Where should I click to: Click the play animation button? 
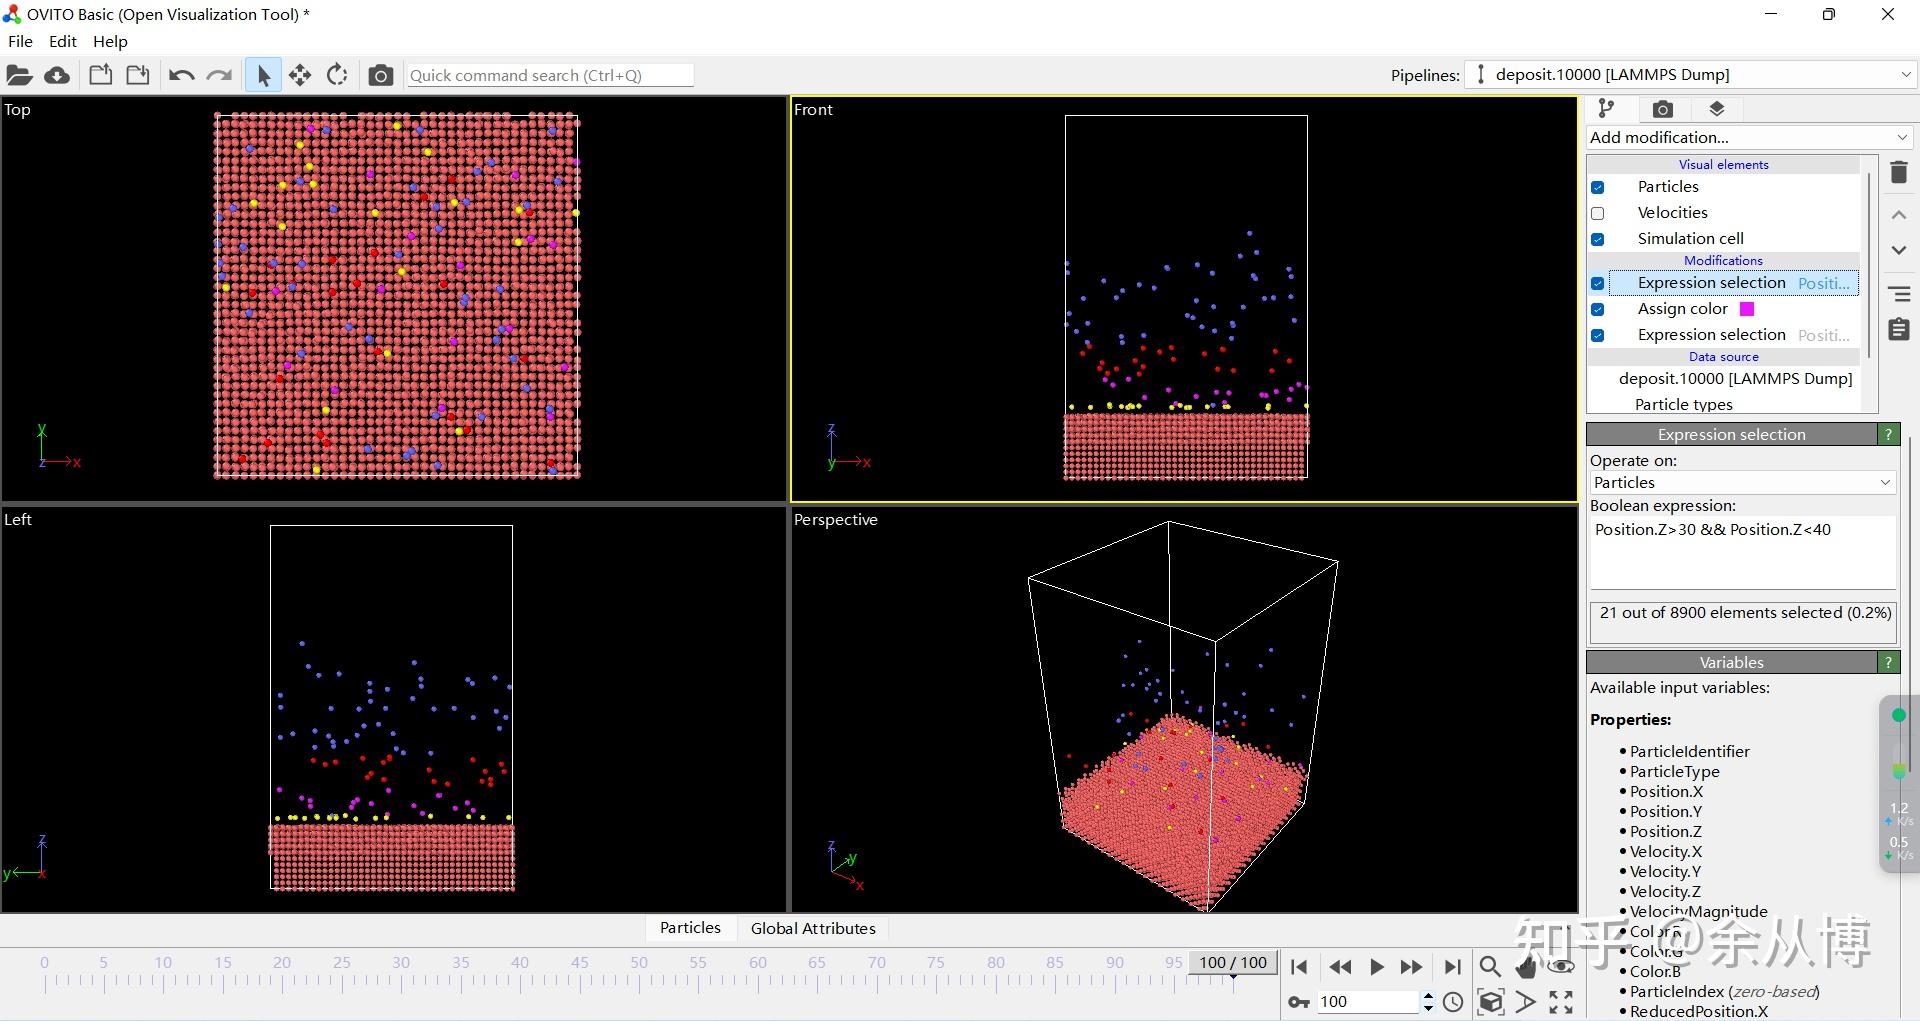coord(1376,967)
